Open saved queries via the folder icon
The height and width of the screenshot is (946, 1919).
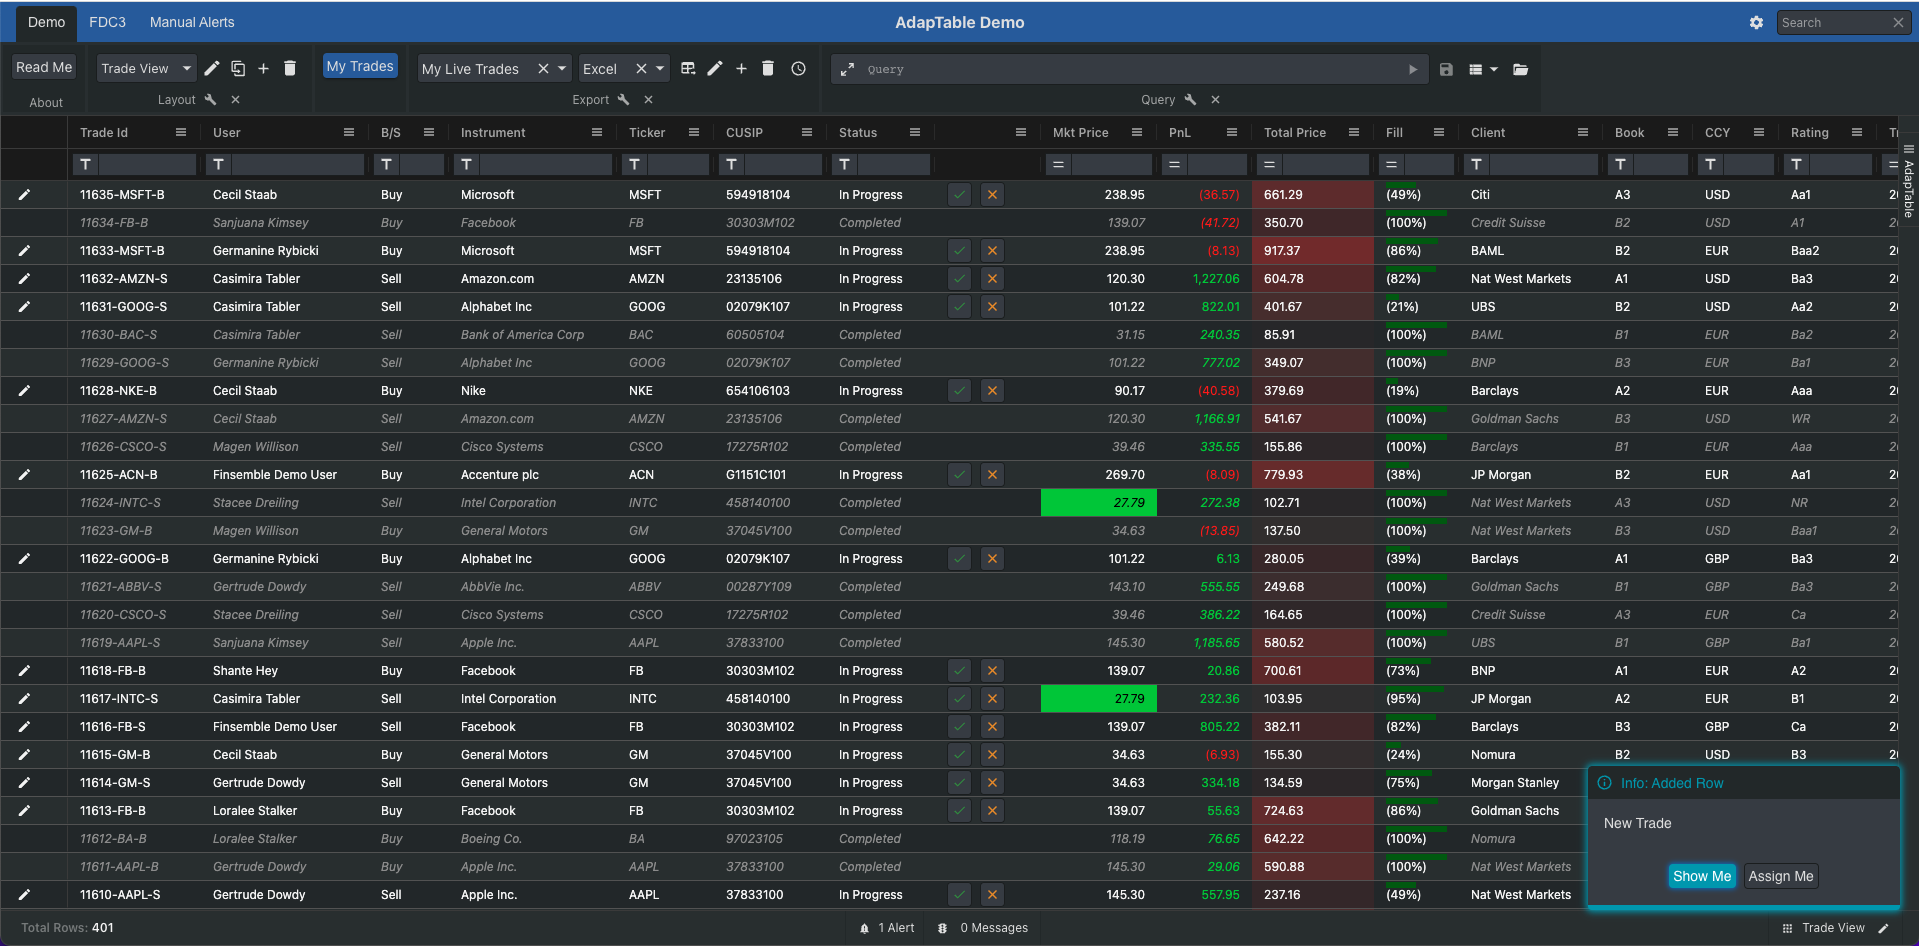pyautogui.click(x=1521, y=69)
